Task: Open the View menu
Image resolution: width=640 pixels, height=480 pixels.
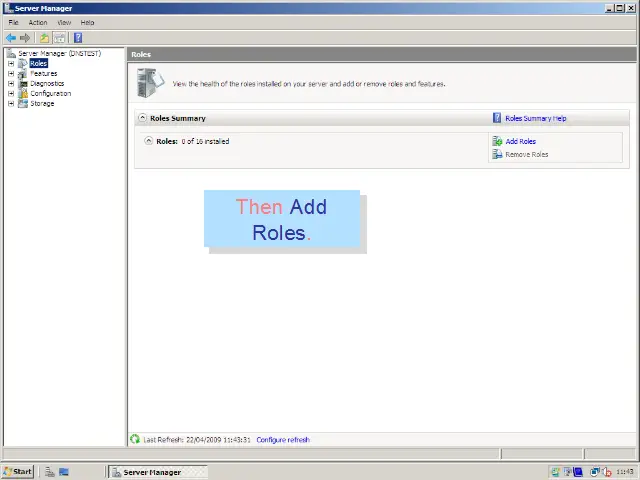Action: tap(64, 22)
